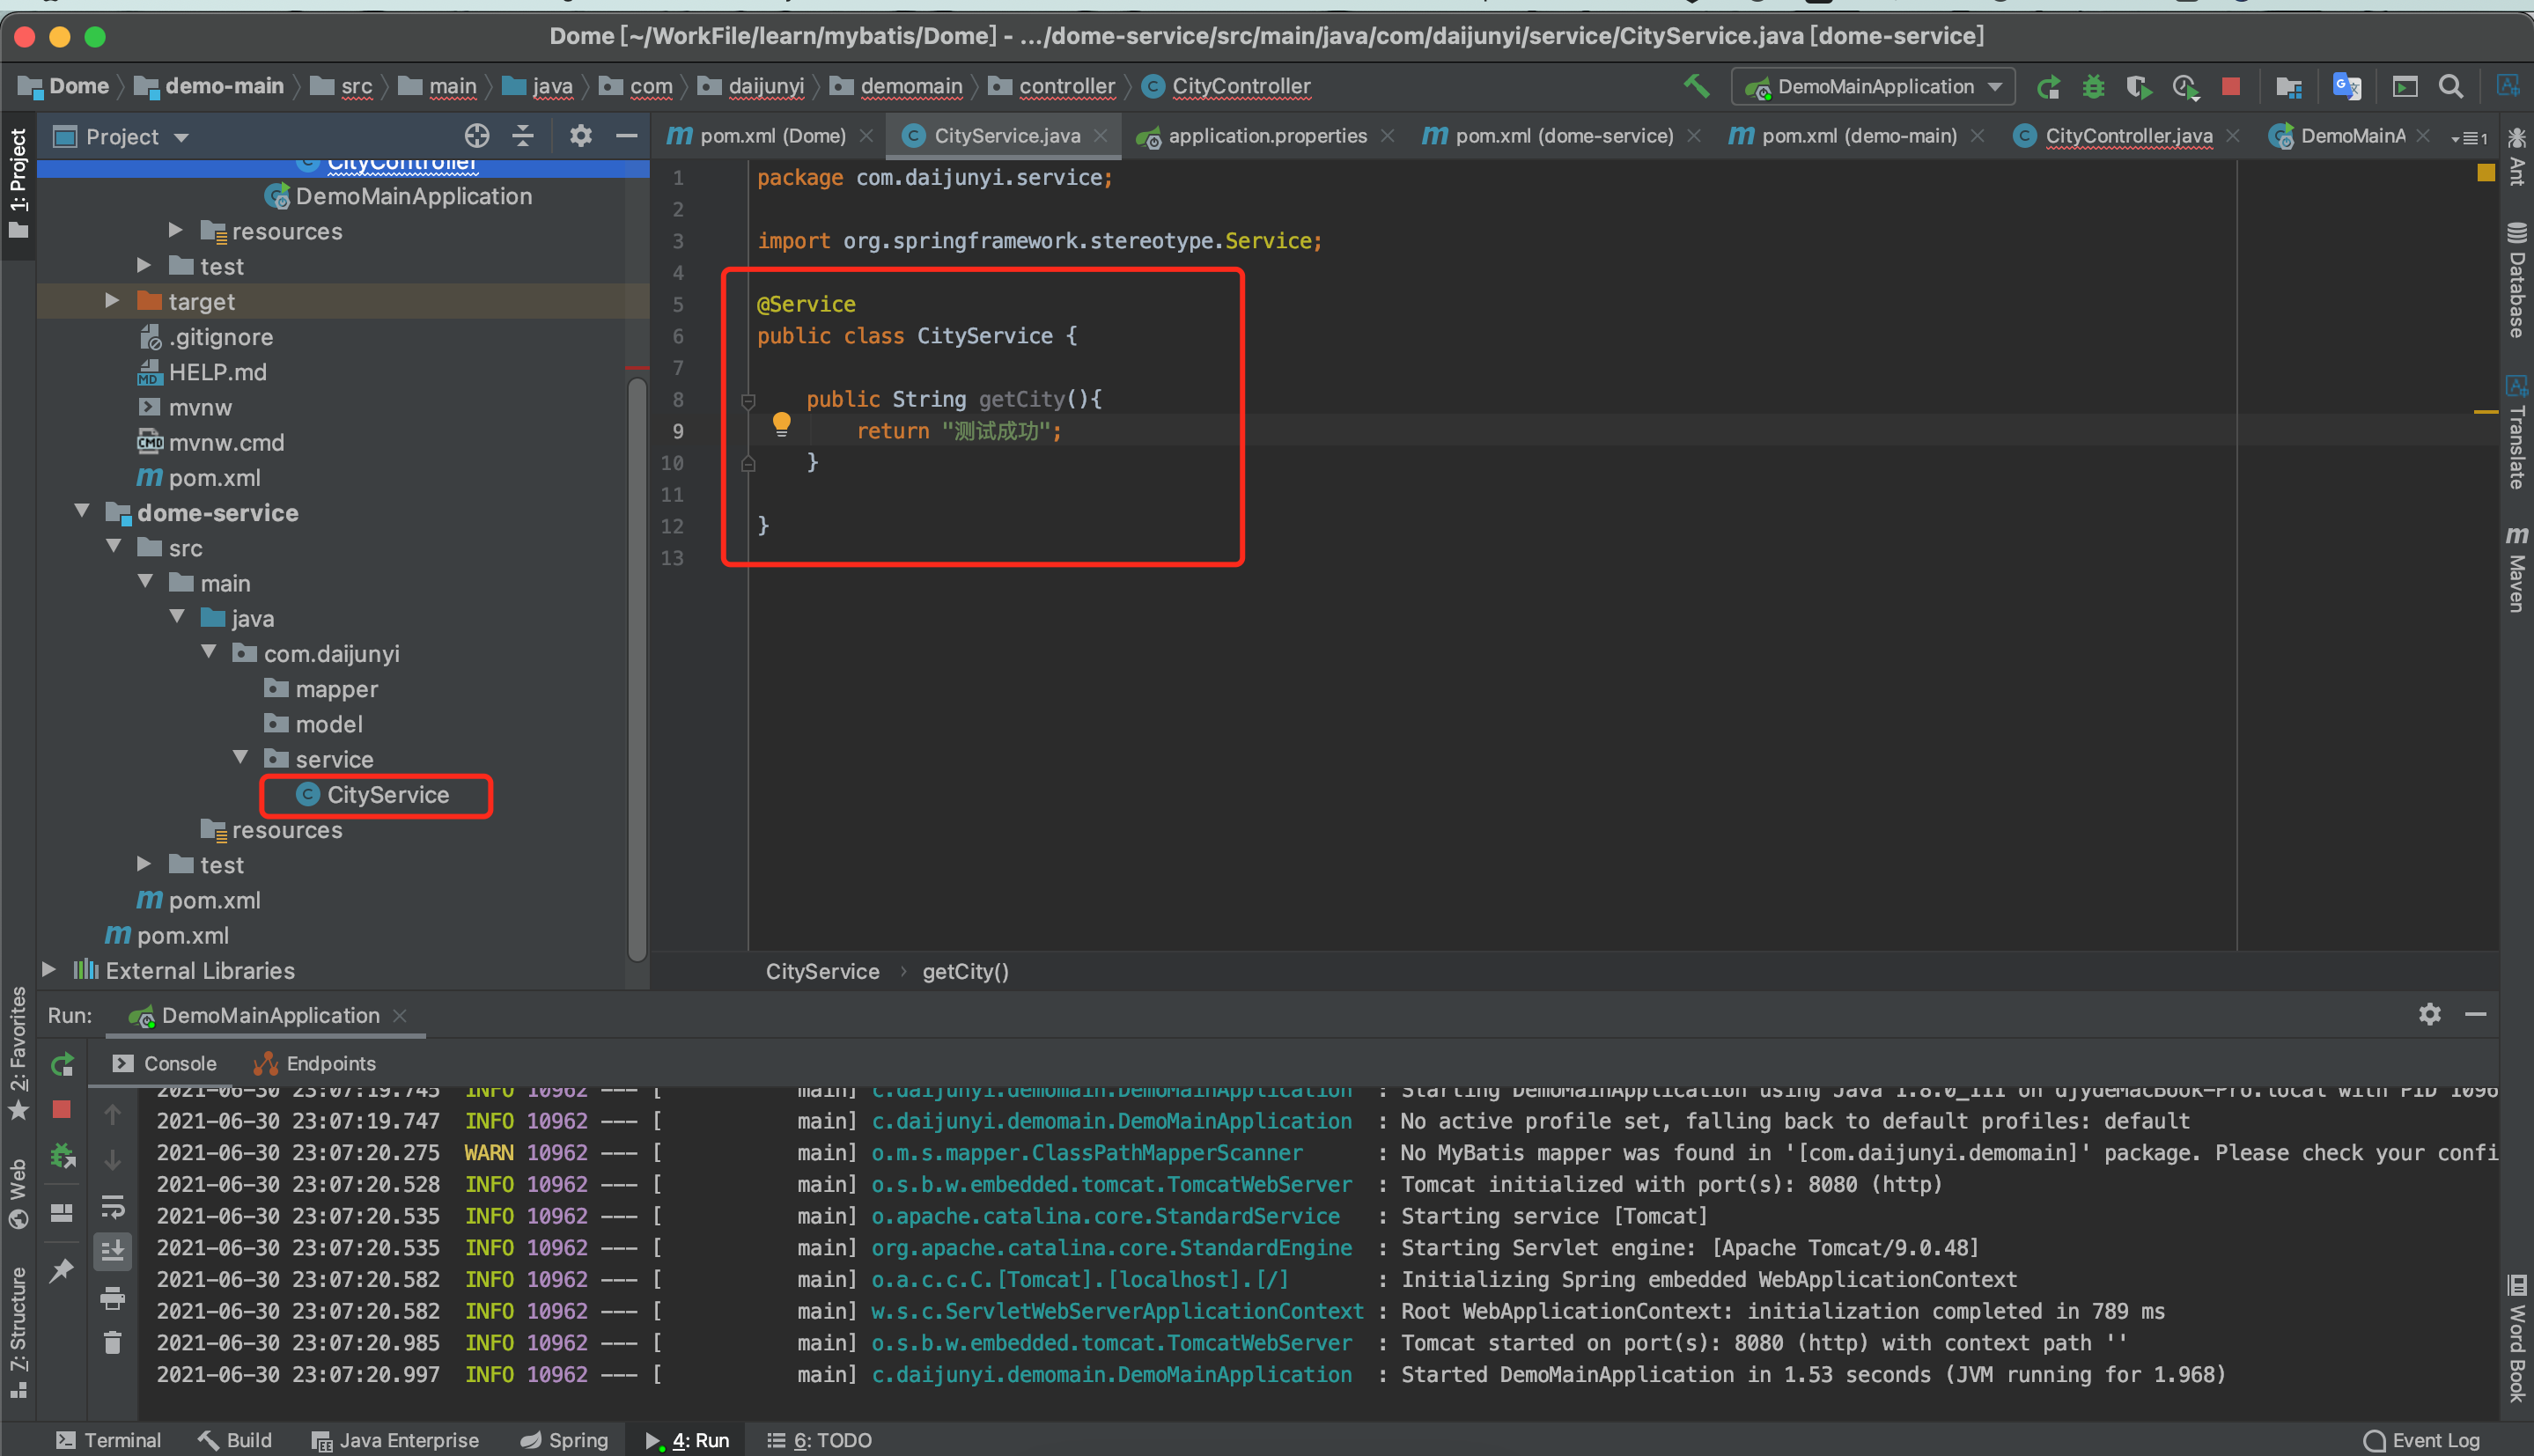Viewport: 2534px width, 1456px height.
Task: Open the Endpoints tab in Run panel
Action: point(315,1063)
